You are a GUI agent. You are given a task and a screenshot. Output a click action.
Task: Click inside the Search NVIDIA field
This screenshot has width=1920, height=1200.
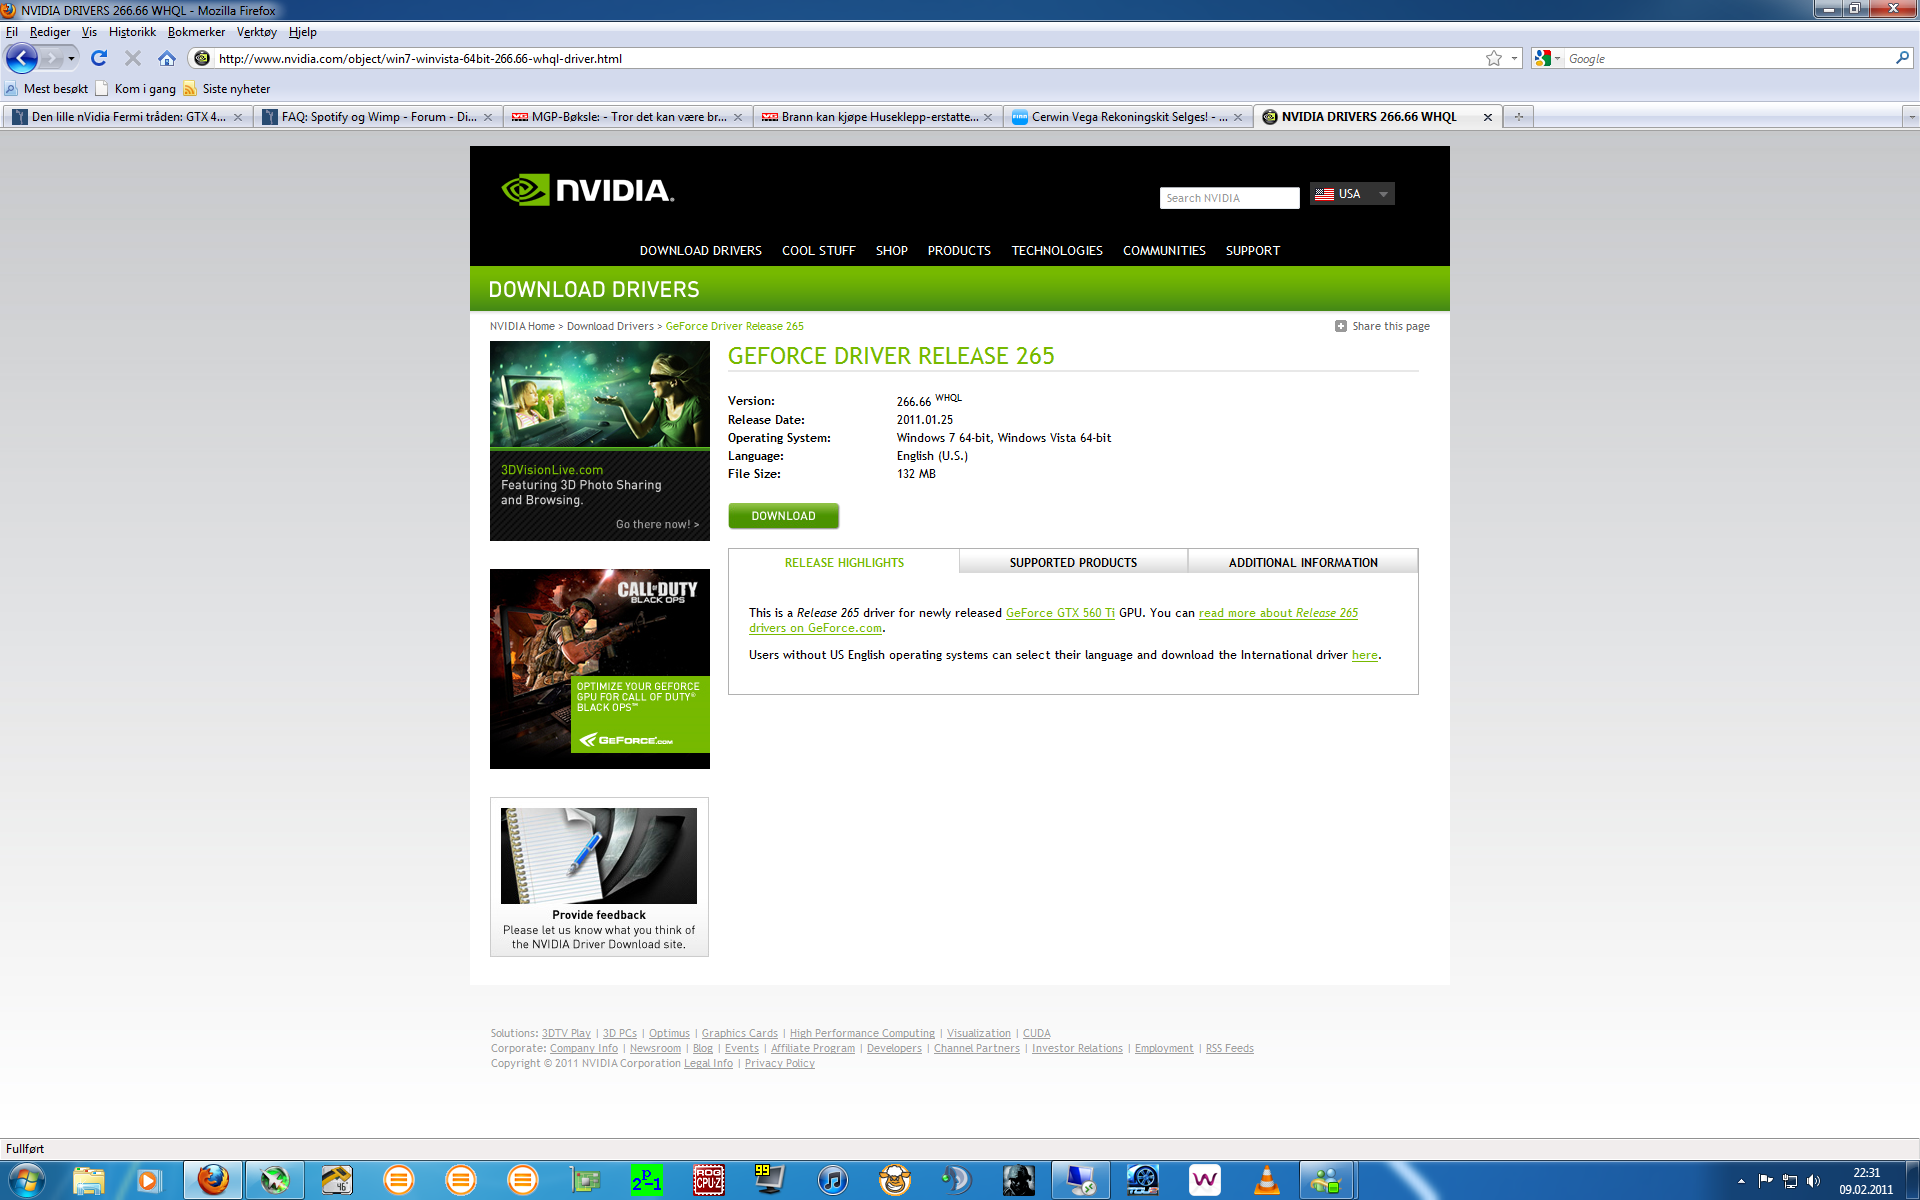click(x=1229, y=198)
